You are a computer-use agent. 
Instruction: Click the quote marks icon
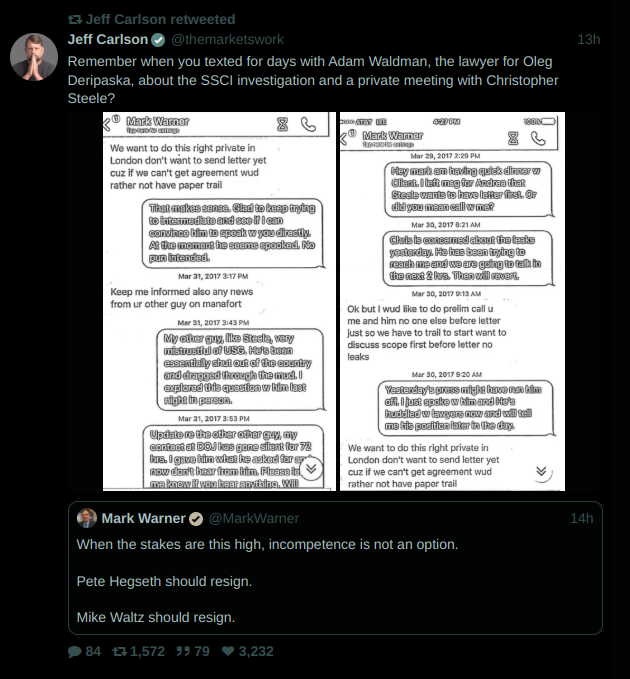click(183, 651)
